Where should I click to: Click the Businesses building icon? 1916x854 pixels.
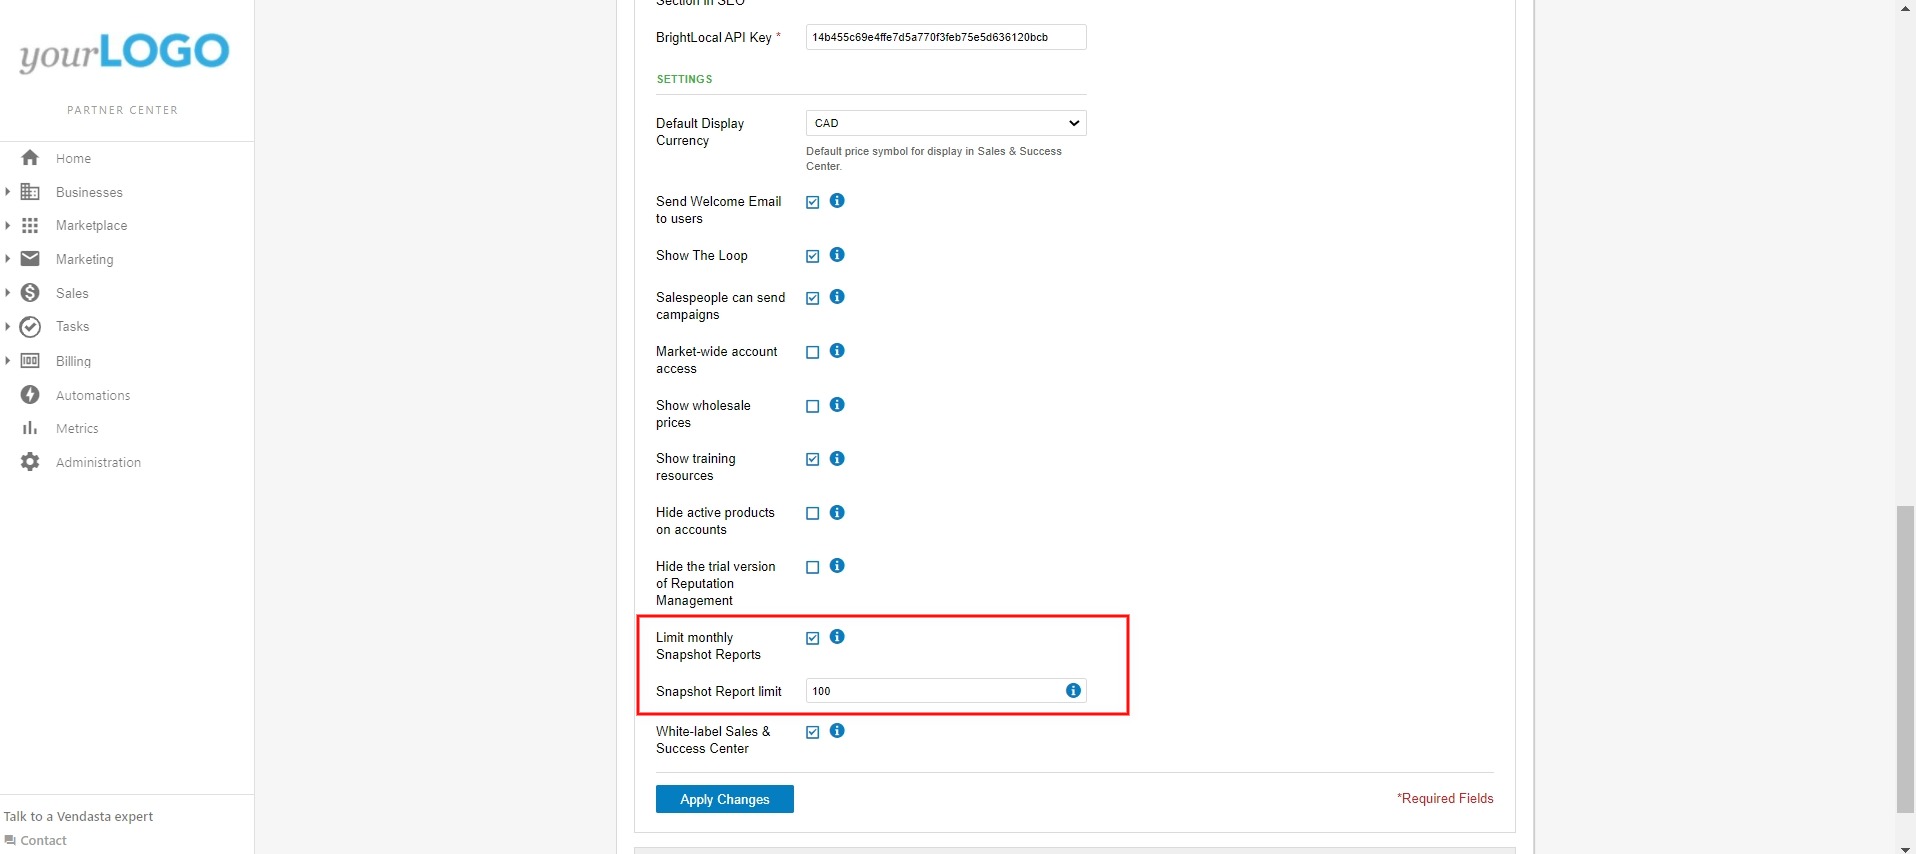pos(30,192)
